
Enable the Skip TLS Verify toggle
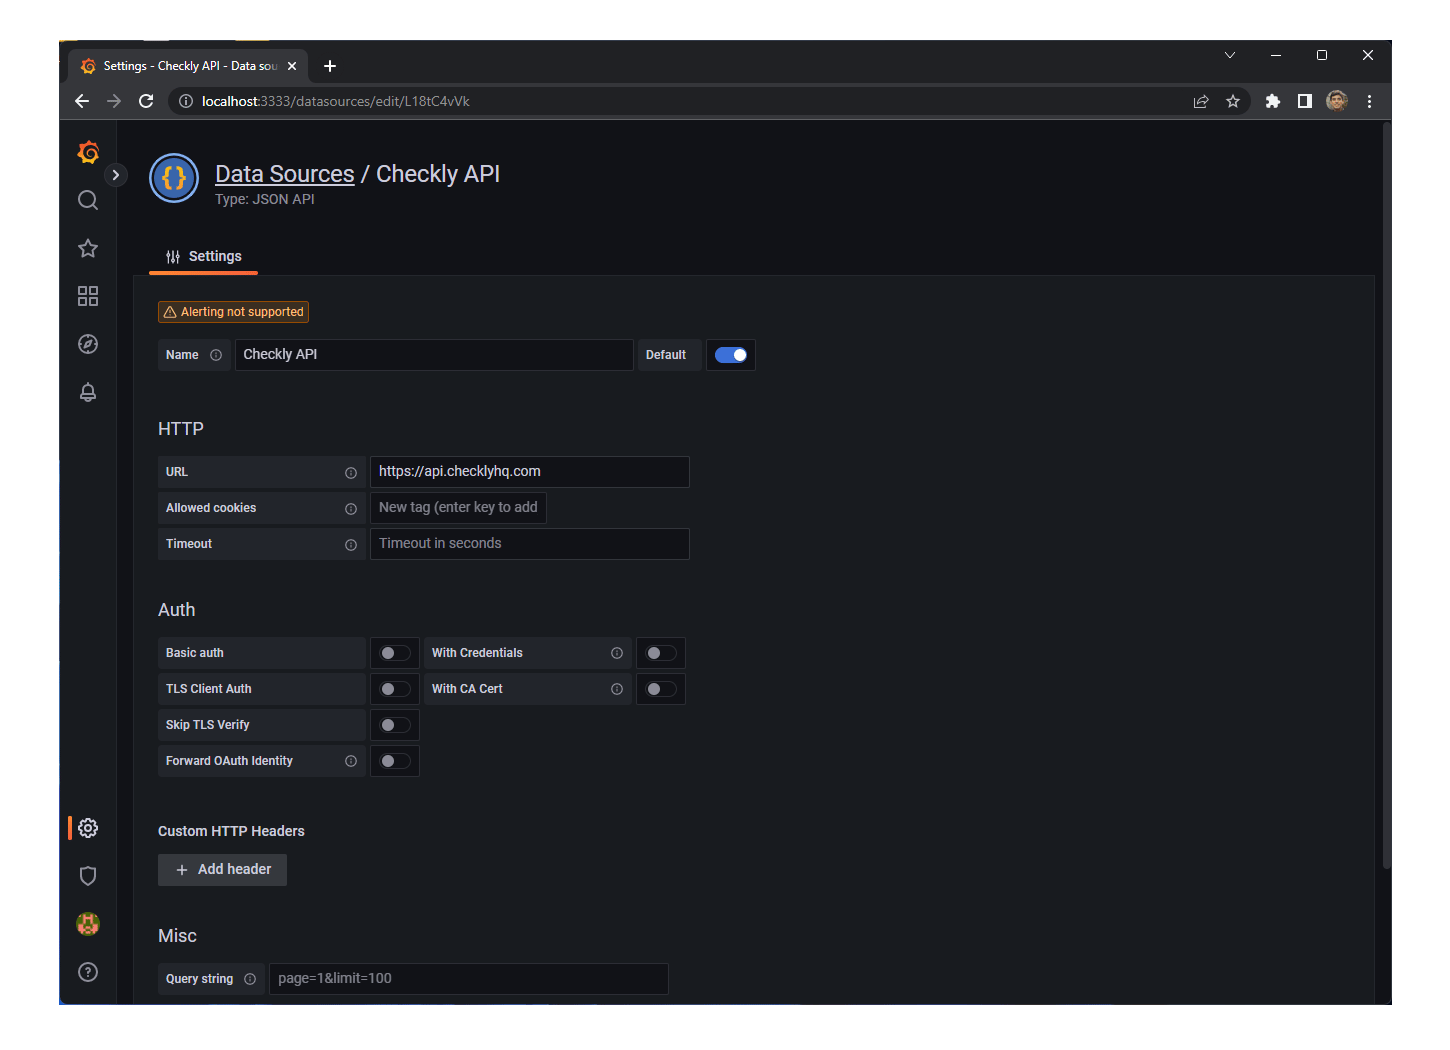point(395,725)
